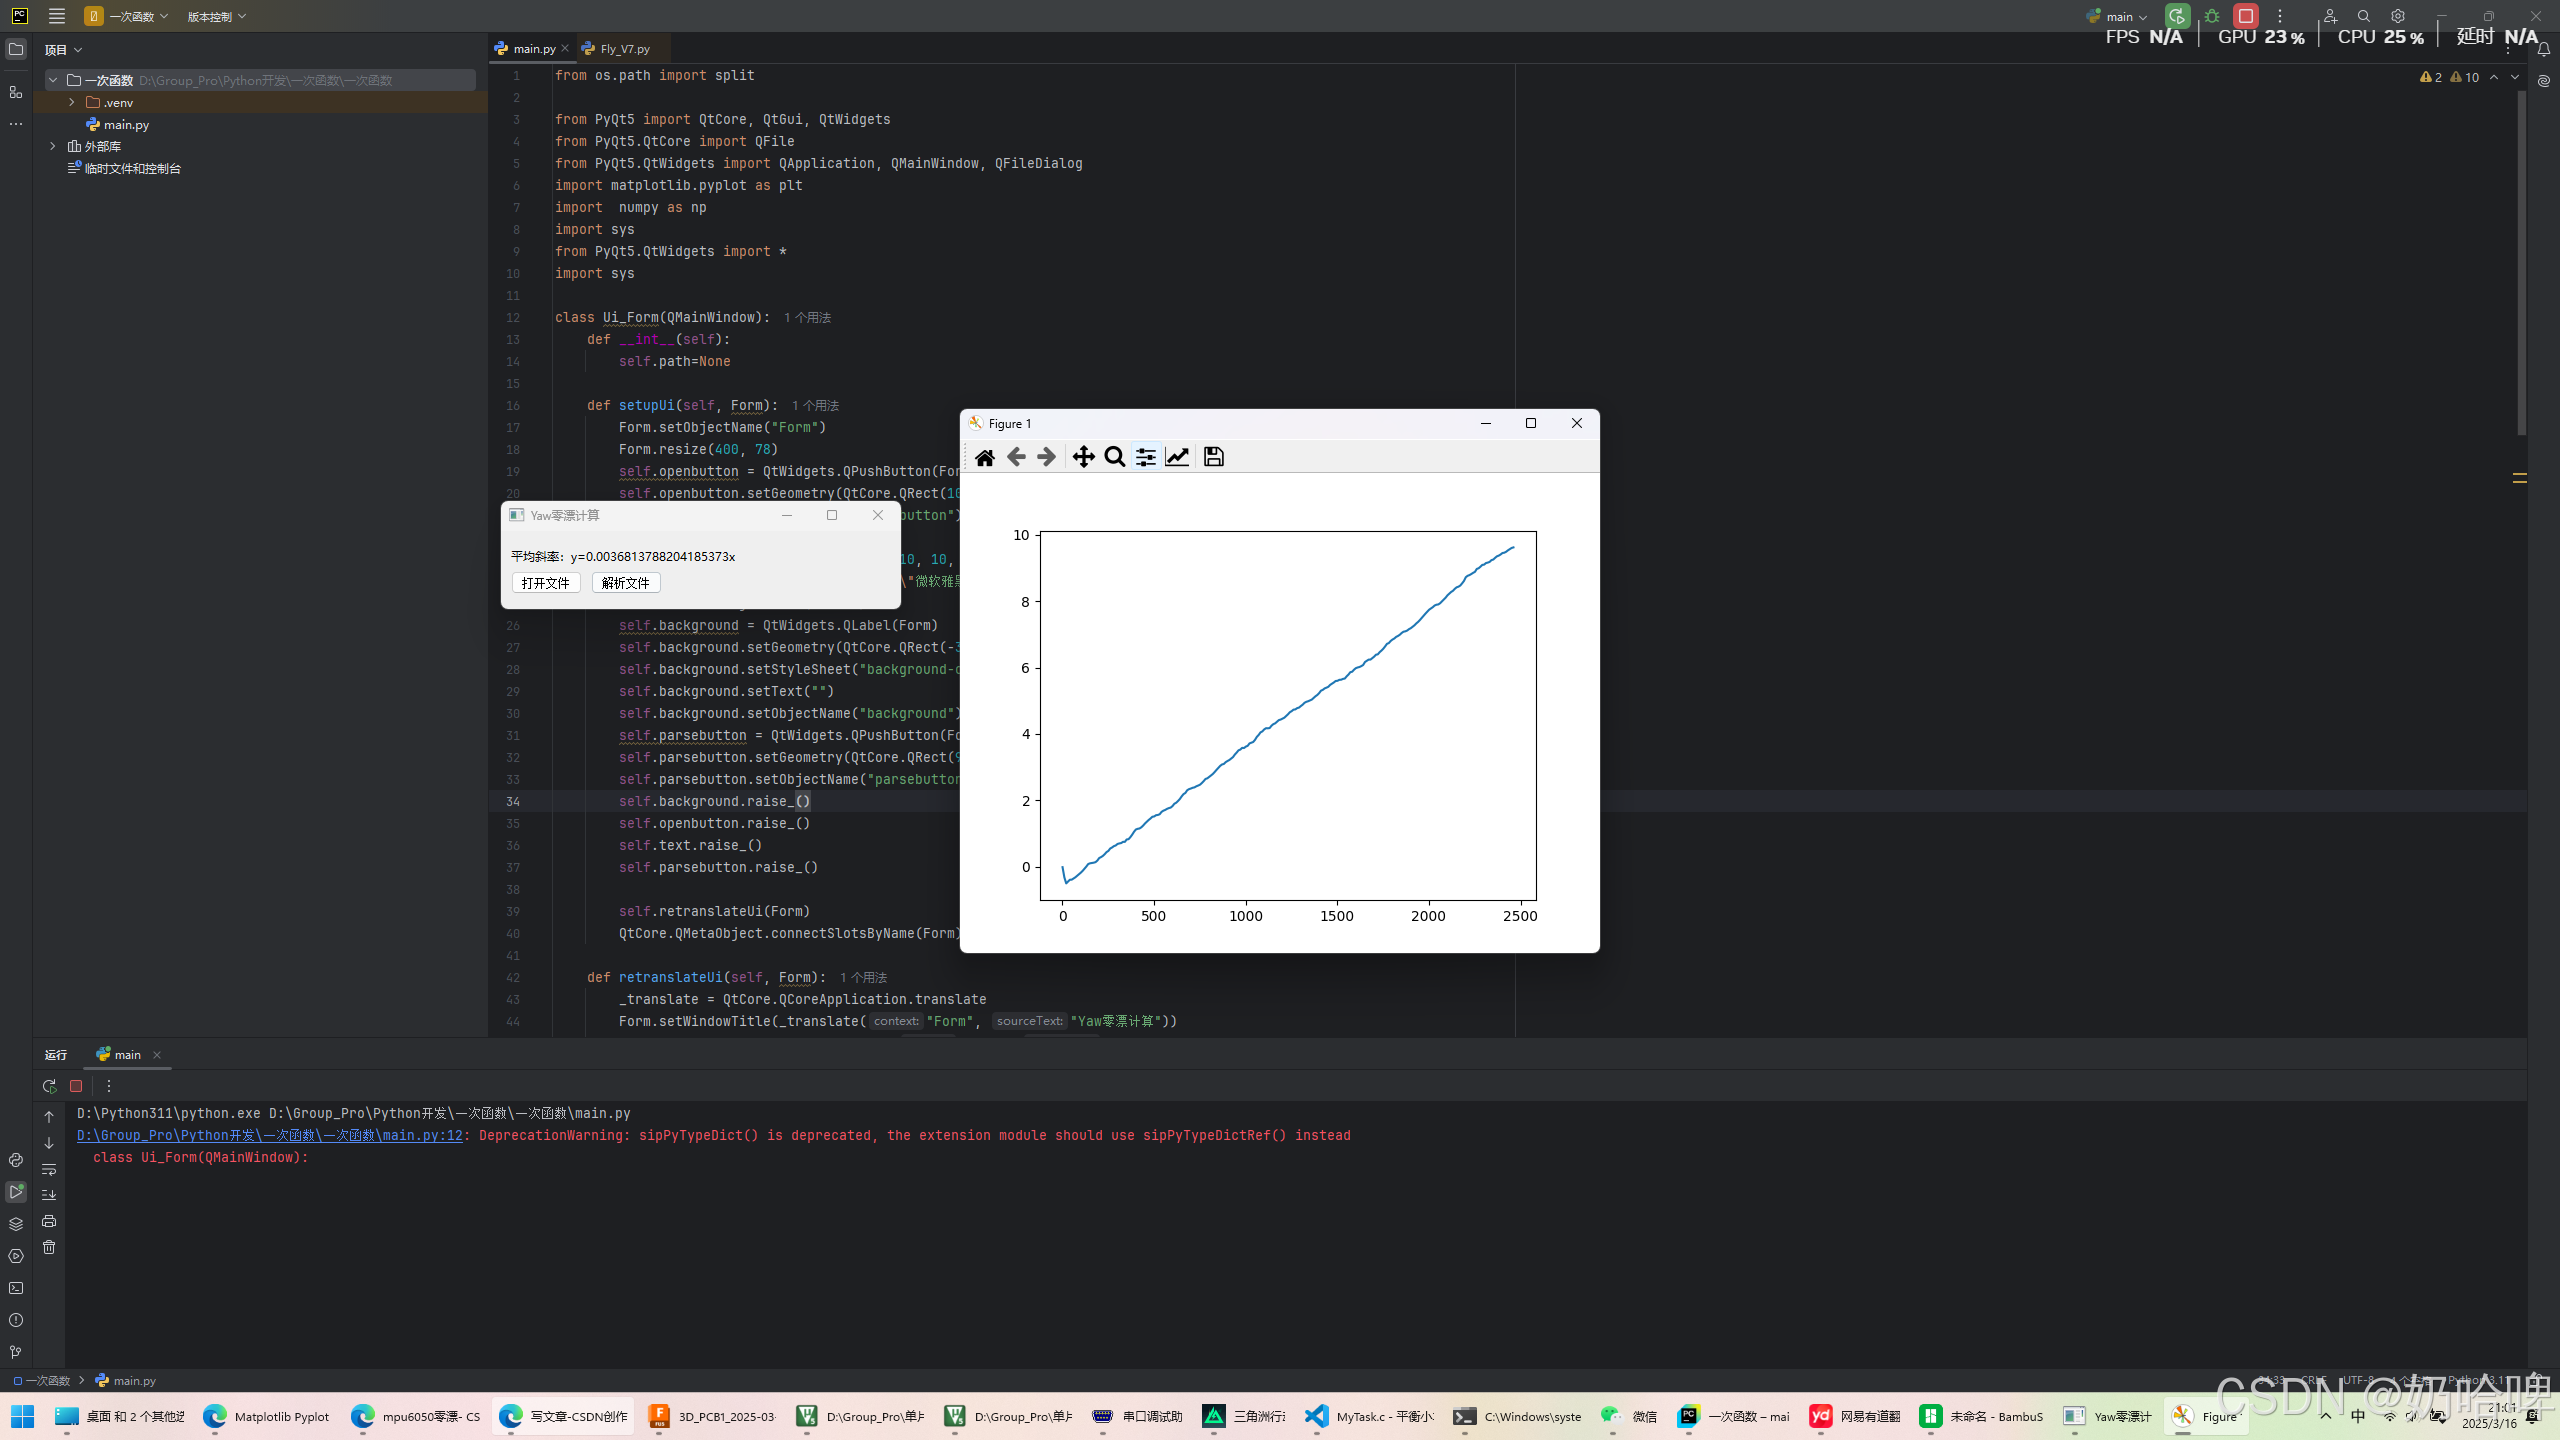Rerun main from the Run panel

pos(49,1086)
